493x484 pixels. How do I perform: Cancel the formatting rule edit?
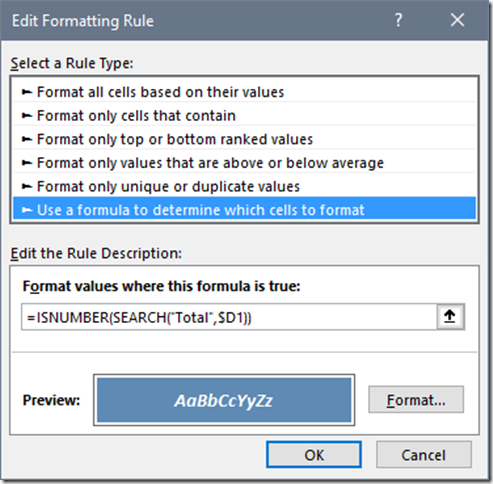[x=424, y=455]
